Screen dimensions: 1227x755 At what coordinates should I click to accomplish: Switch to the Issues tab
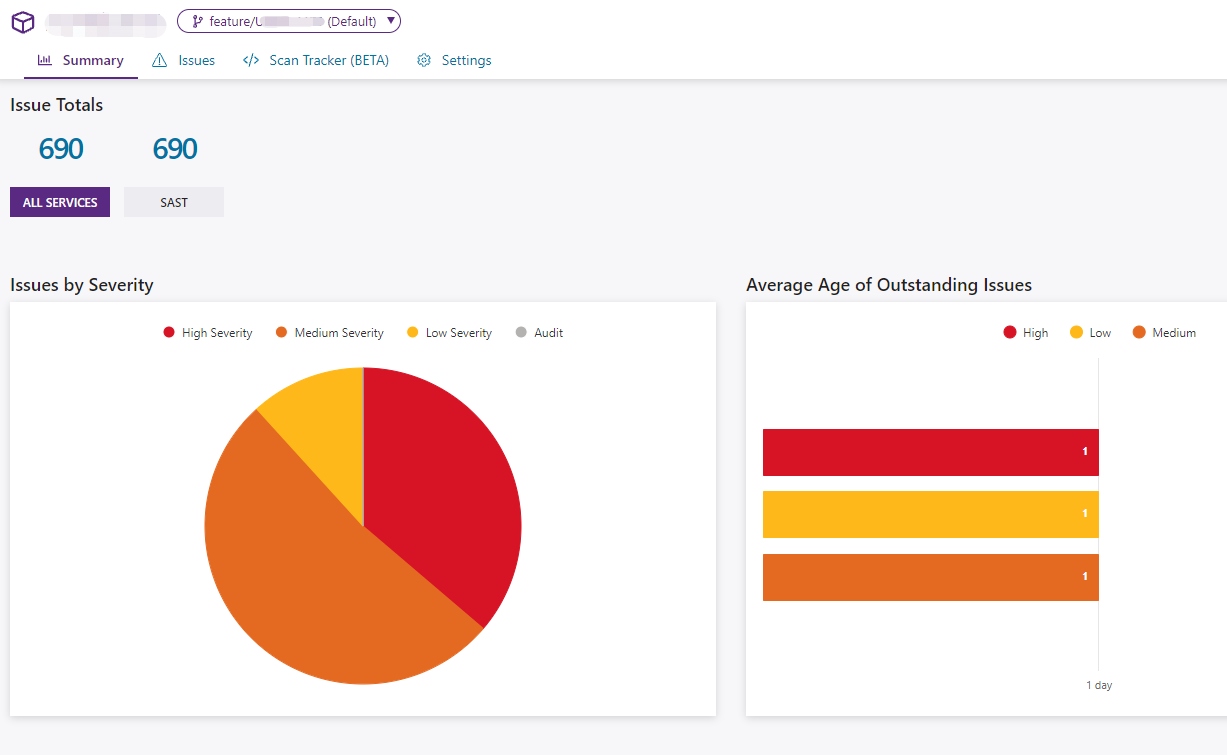tap(196, 60)
